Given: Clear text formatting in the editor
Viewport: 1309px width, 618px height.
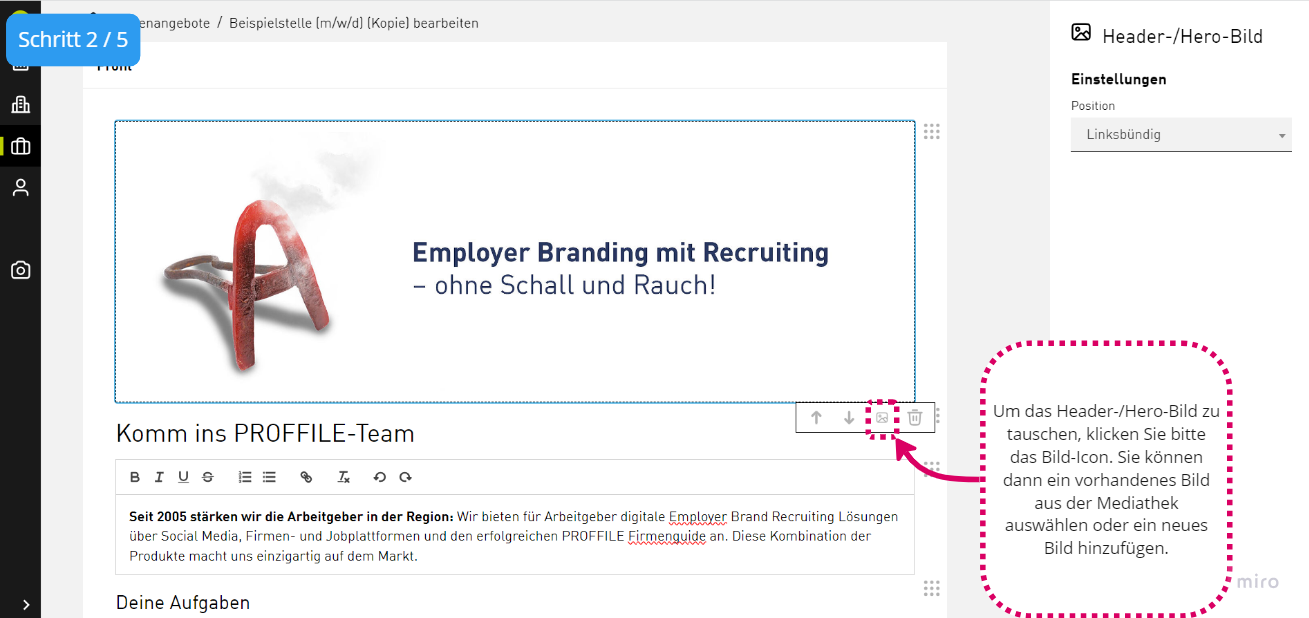Looking at the screenshot, I should 343,477.
